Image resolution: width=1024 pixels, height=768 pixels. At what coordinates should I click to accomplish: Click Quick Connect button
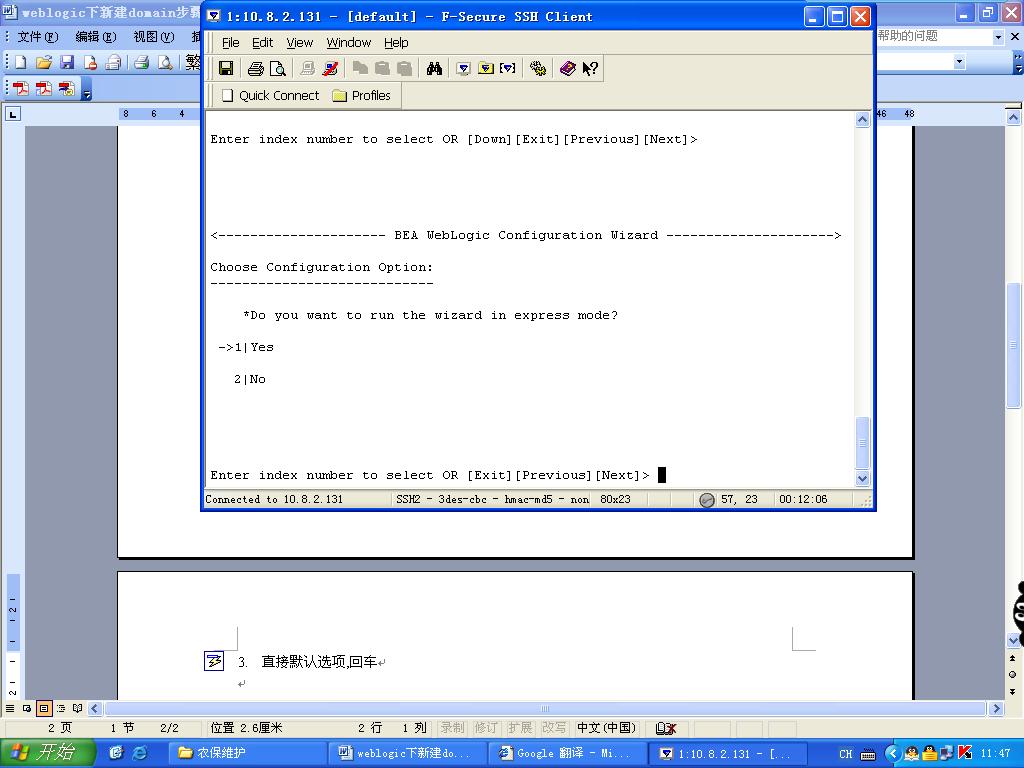coord(270,95)
